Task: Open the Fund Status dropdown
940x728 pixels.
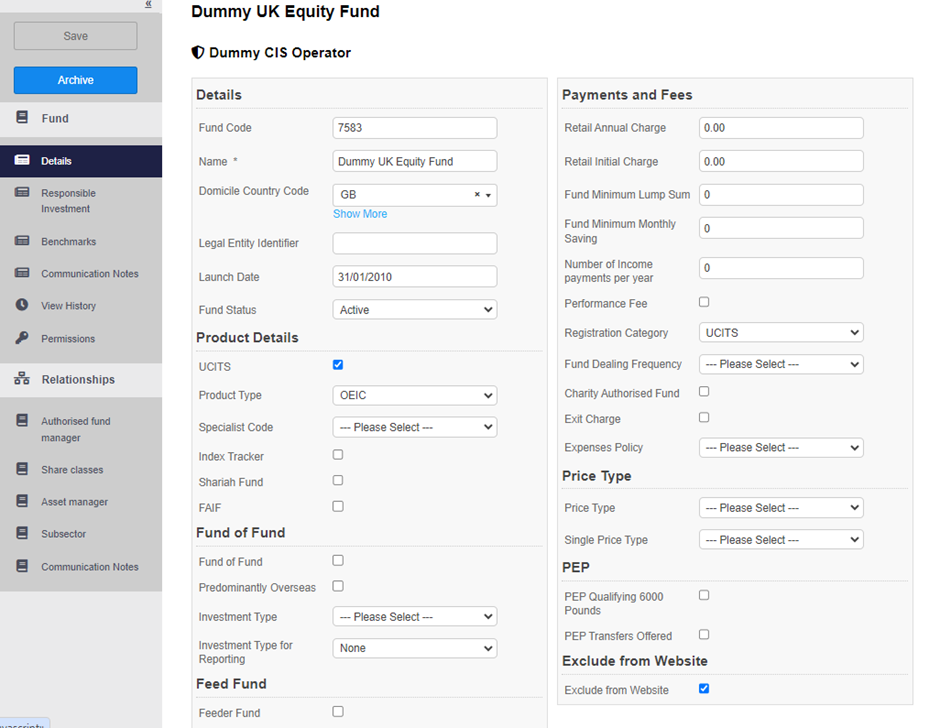Action: (x=414, y=310)
